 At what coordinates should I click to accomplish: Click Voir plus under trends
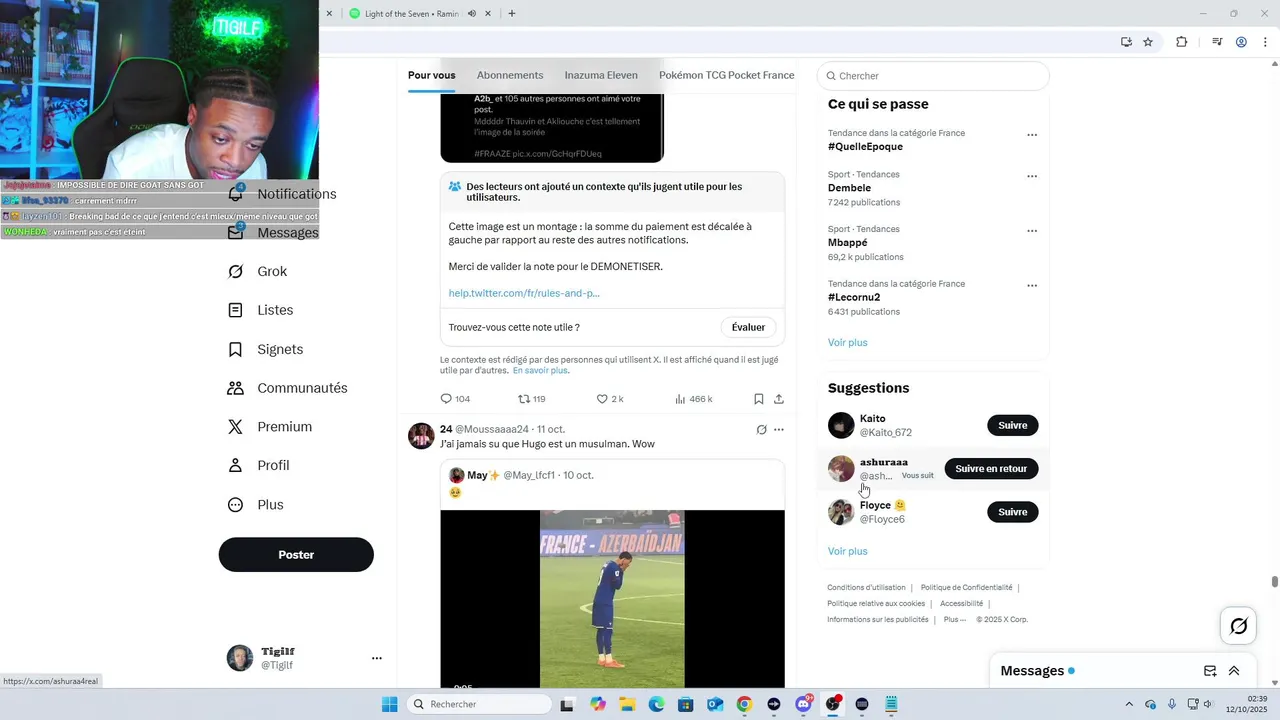[847, 342]
